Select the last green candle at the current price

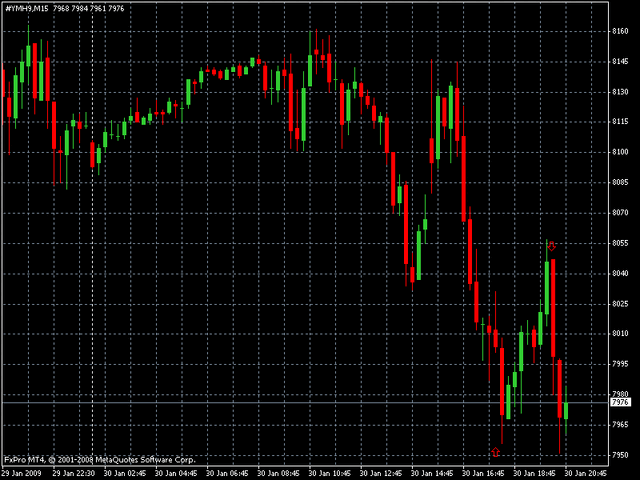pyautogui.click(x=566, y=411)
